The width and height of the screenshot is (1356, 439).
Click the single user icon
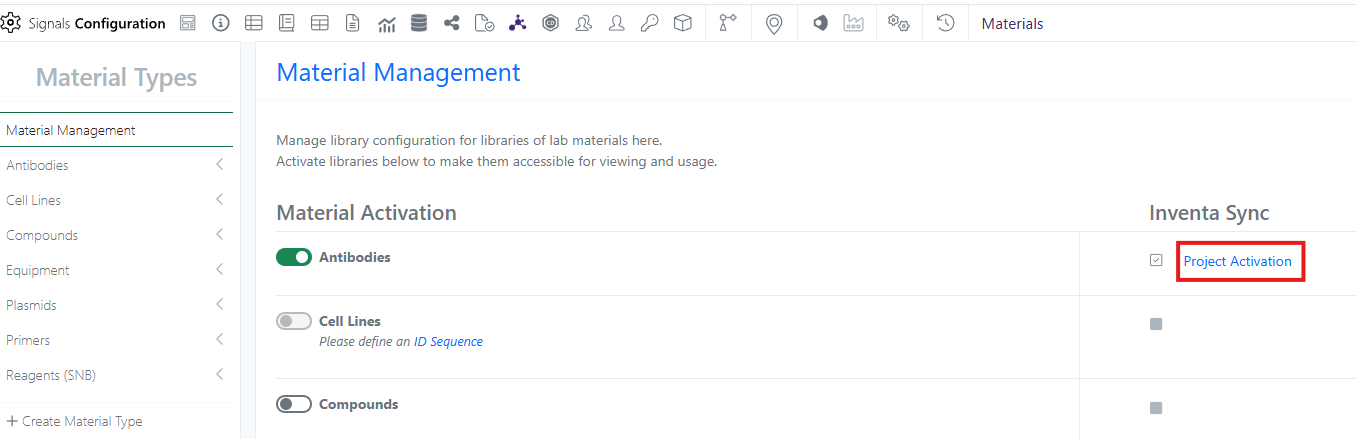(617, 23)
